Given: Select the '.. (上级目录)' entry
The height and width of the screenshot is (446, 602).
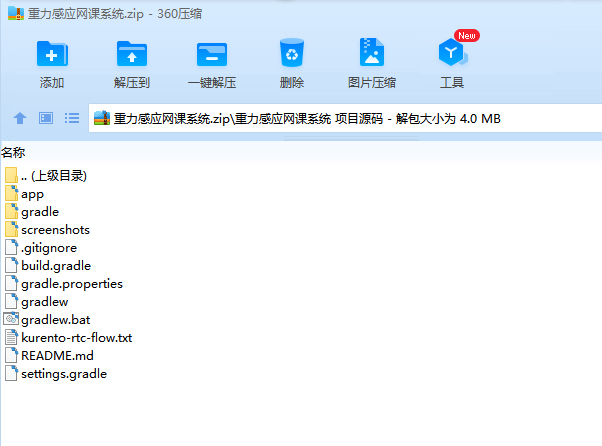Looking at the screenshot, I should coord(54,176).
